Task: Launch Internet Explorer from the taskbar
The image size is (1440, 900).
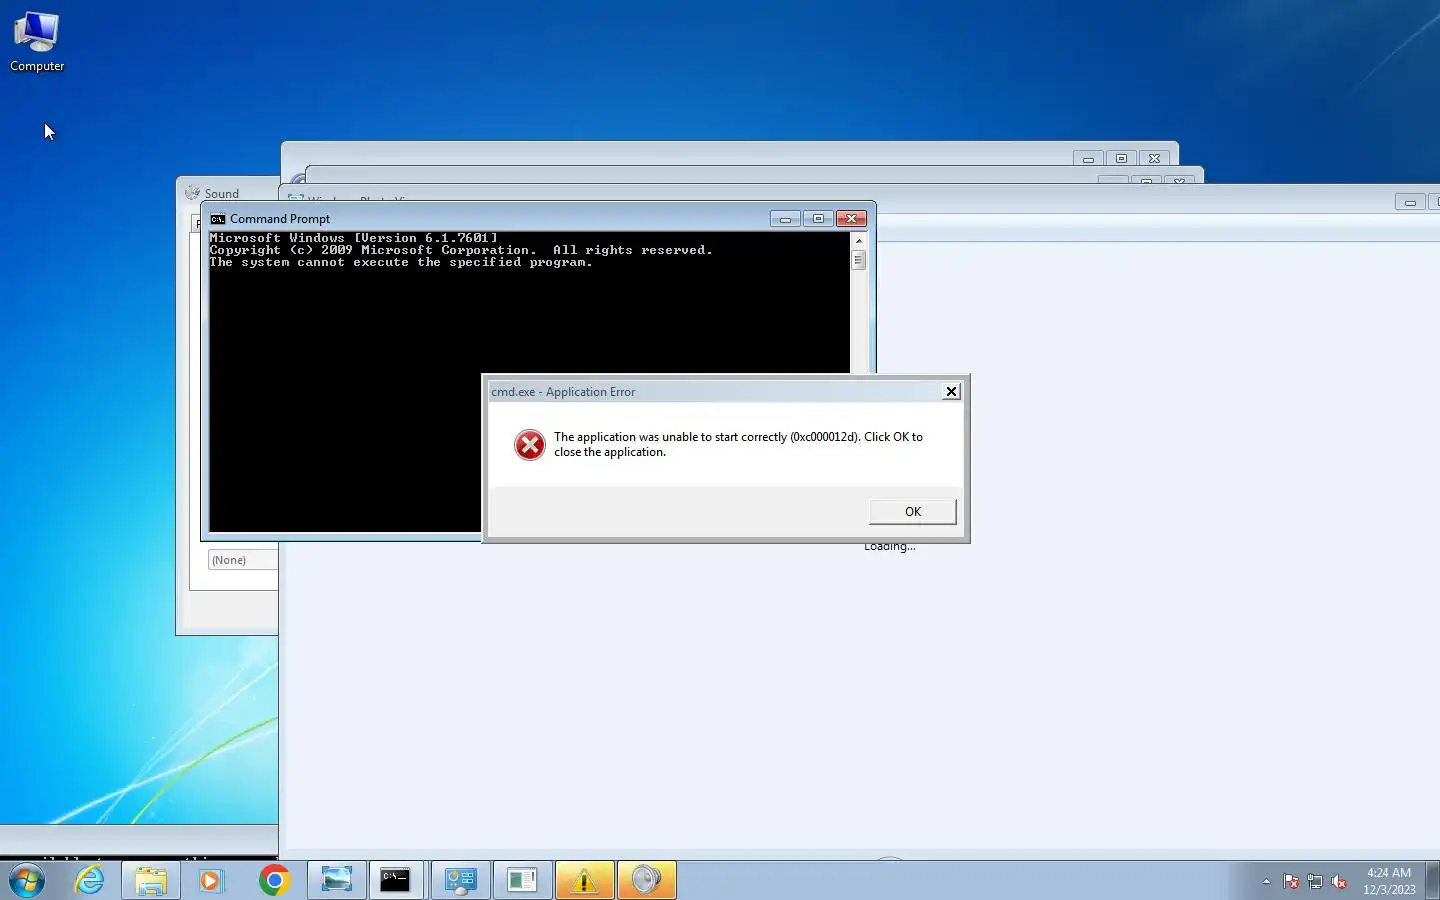Action: (x=89, y=880)
